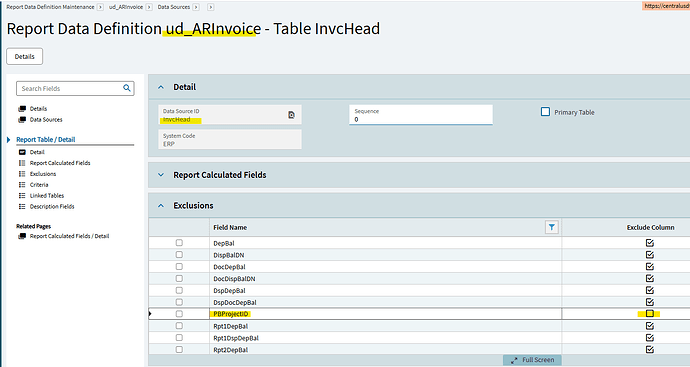
Task: Select the DocDispBalDN field name cell
Action: (385, 279)
